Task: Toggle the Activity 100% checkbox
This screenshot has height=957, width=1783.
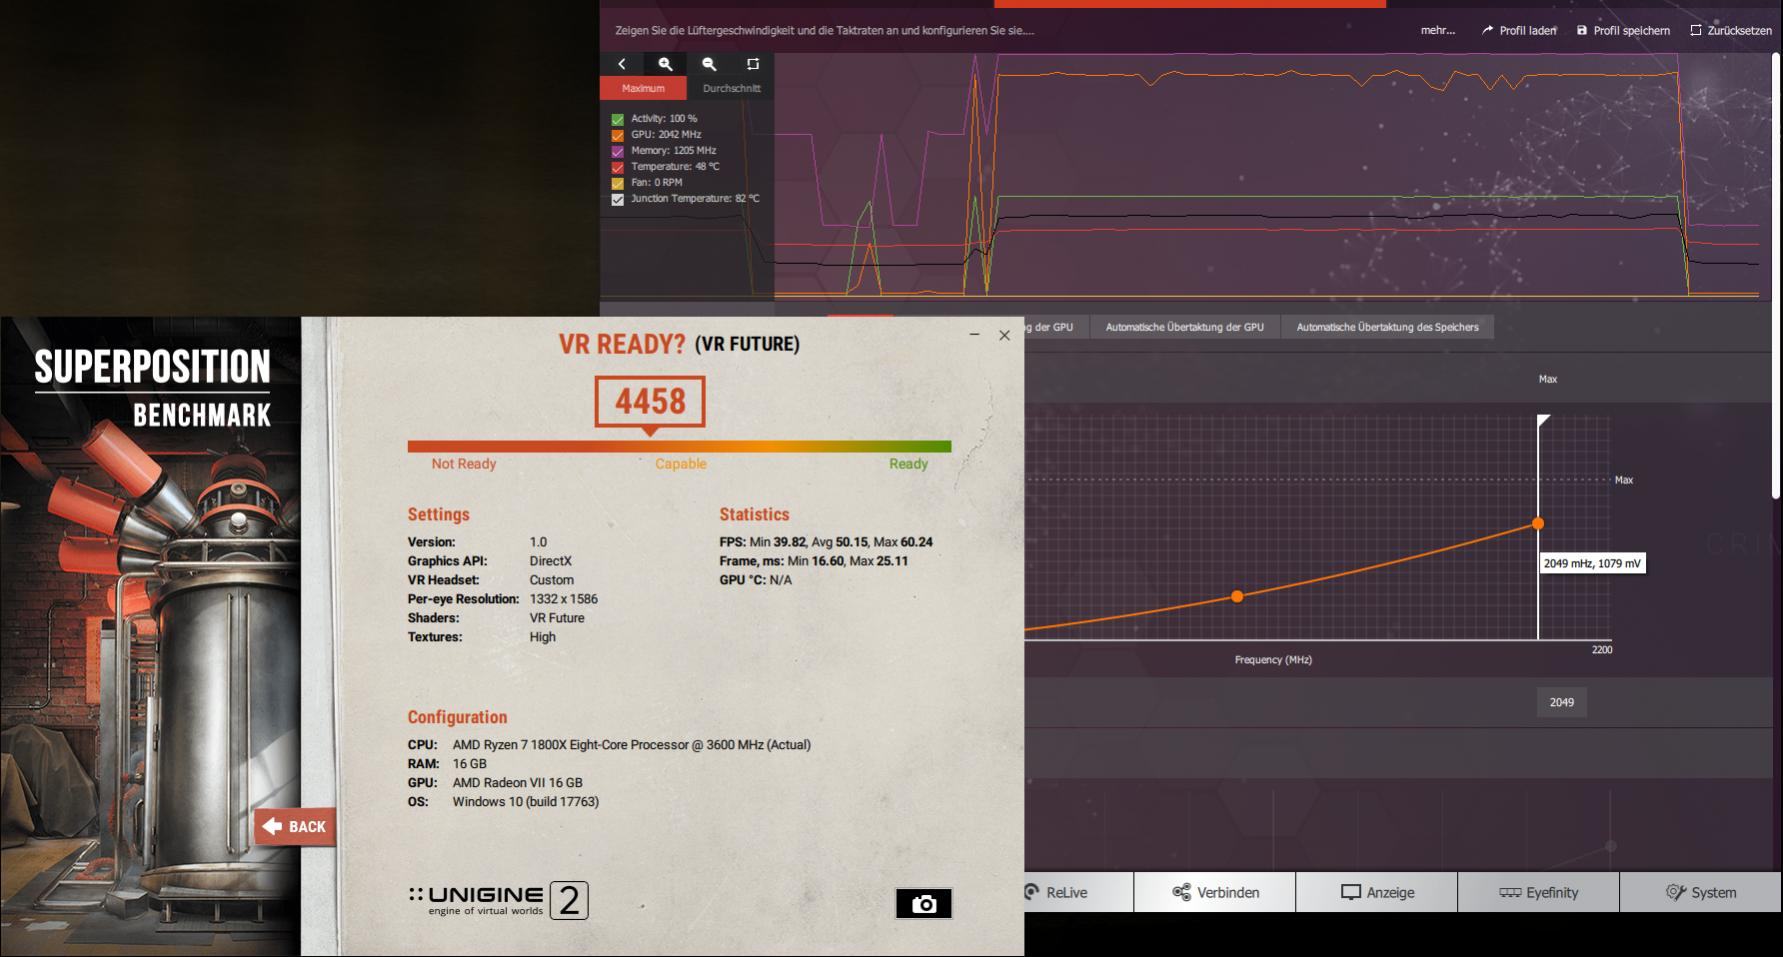Action: [617, 119]
